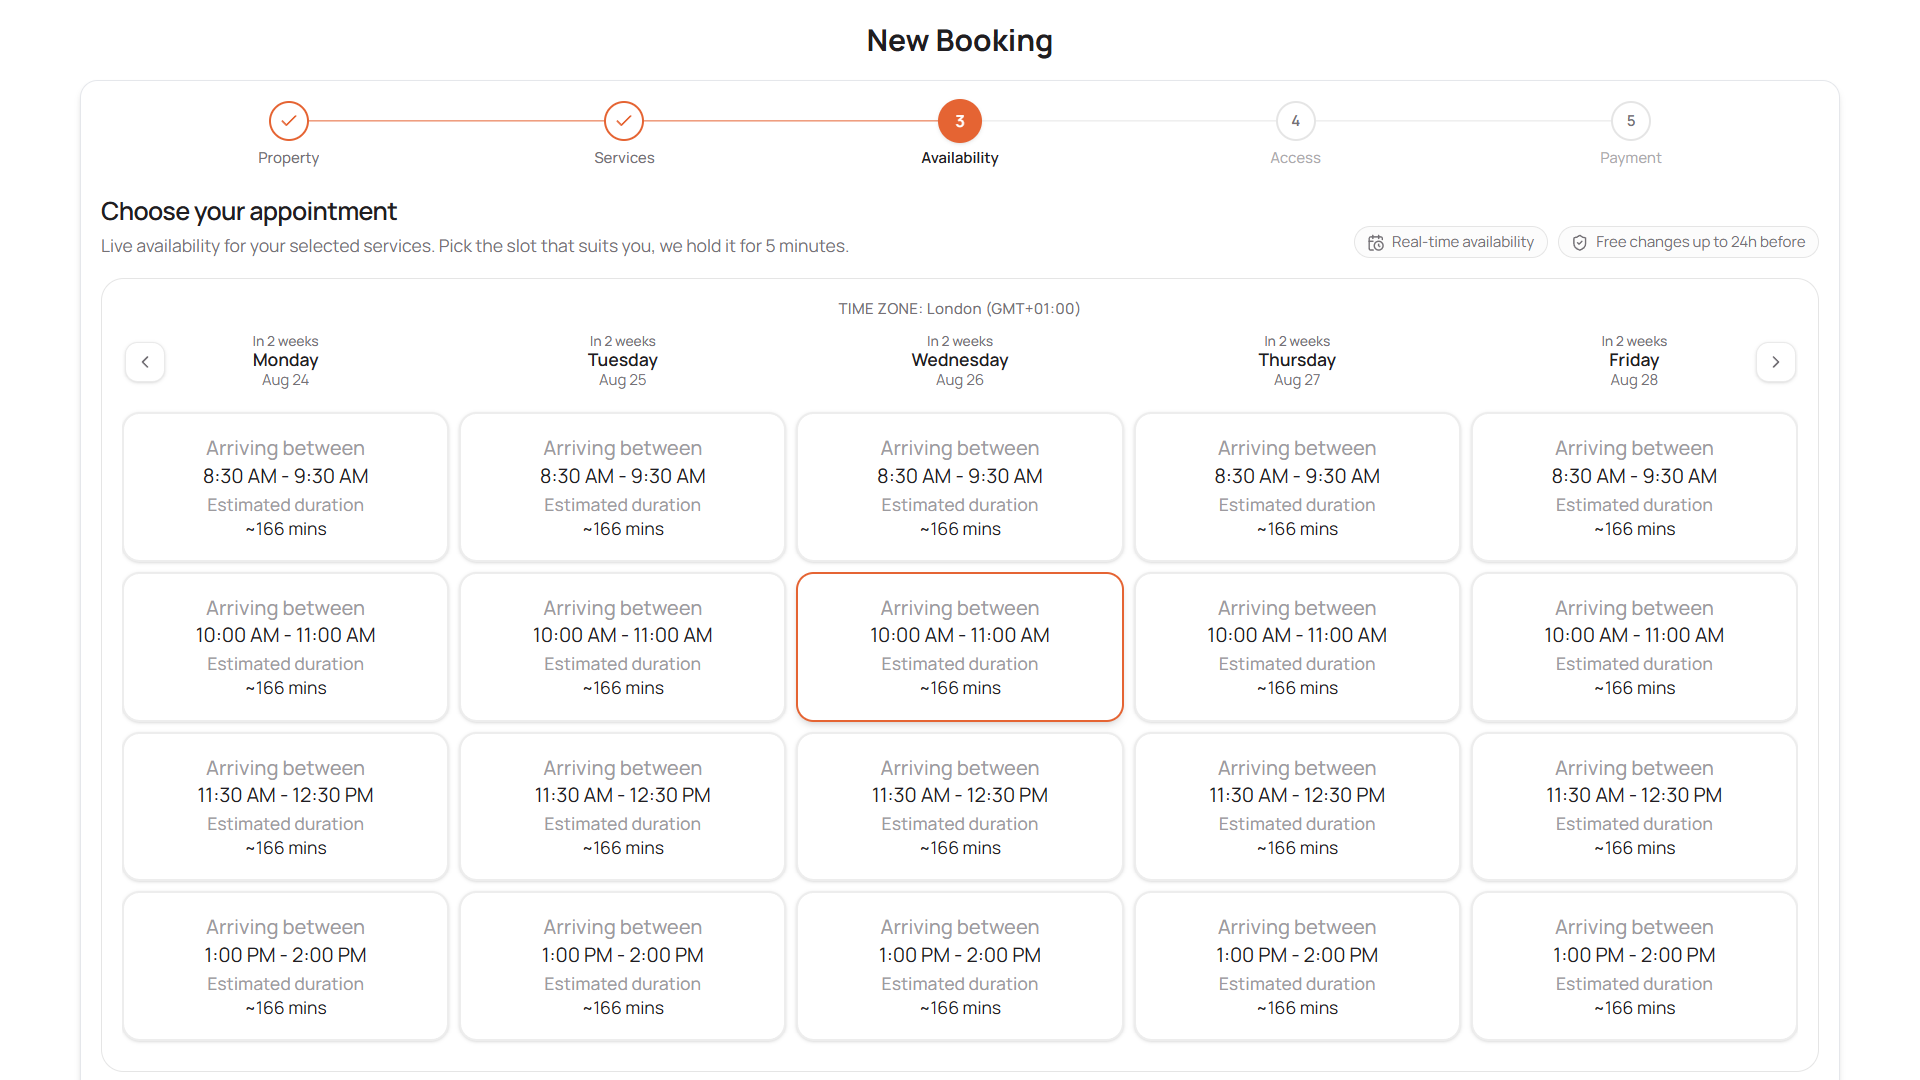Select Friday 1:00 PM - 2:00 PM slot

pyautogui.click(x=1634, y=967)
